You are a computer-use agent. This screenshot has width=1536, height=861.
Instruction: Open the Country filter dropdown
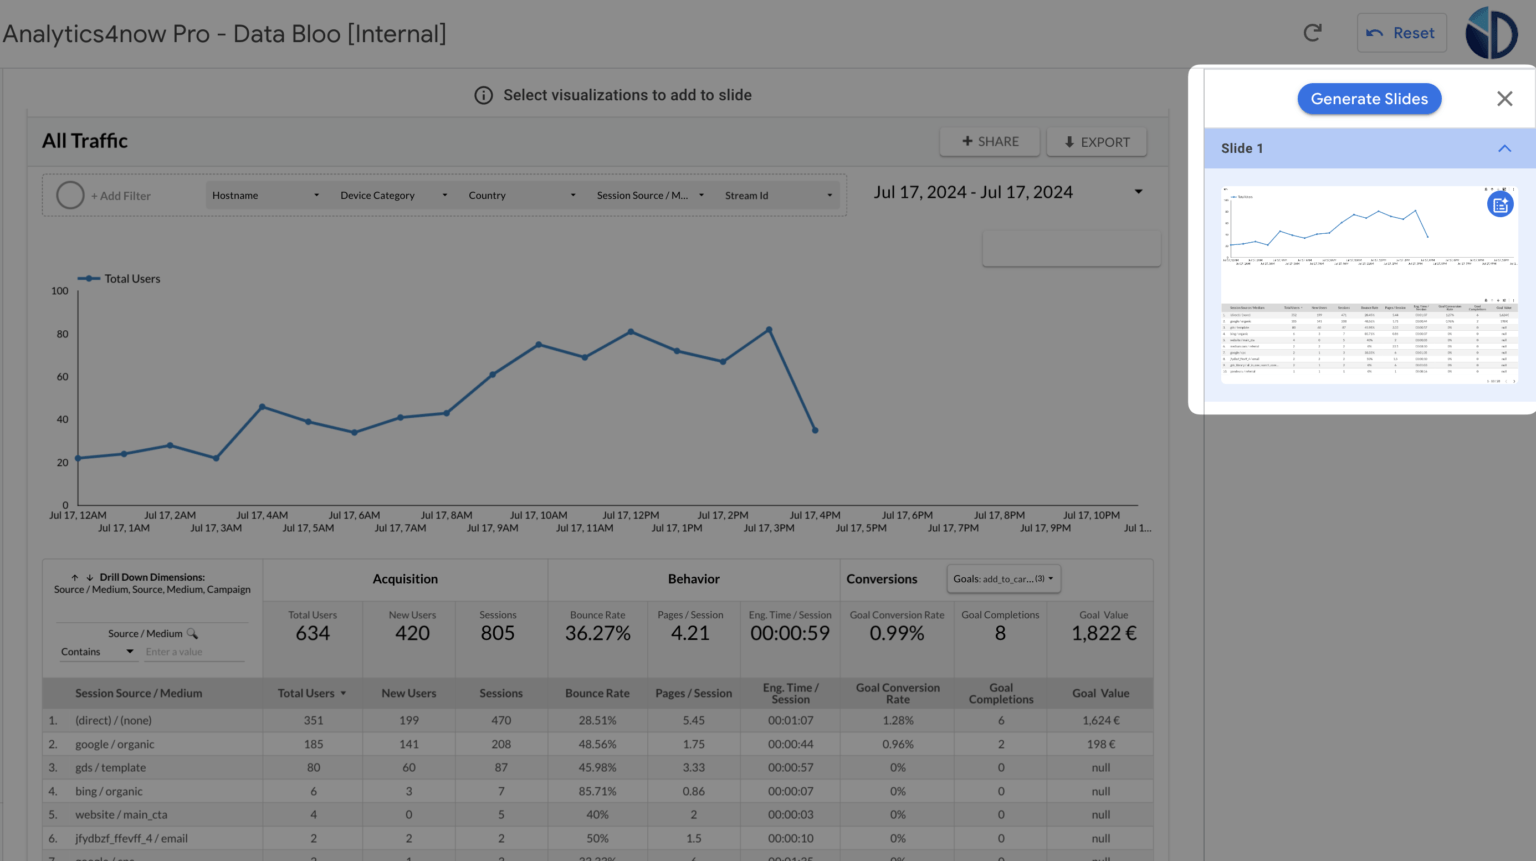pos(521,195)
